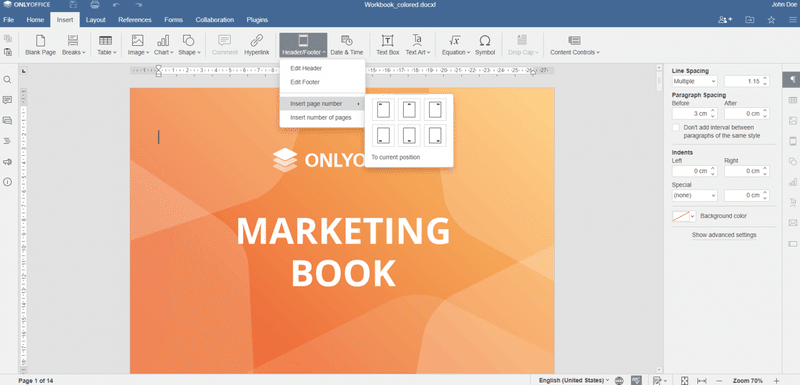Choose Edit Footer menu item

(322, 82)
